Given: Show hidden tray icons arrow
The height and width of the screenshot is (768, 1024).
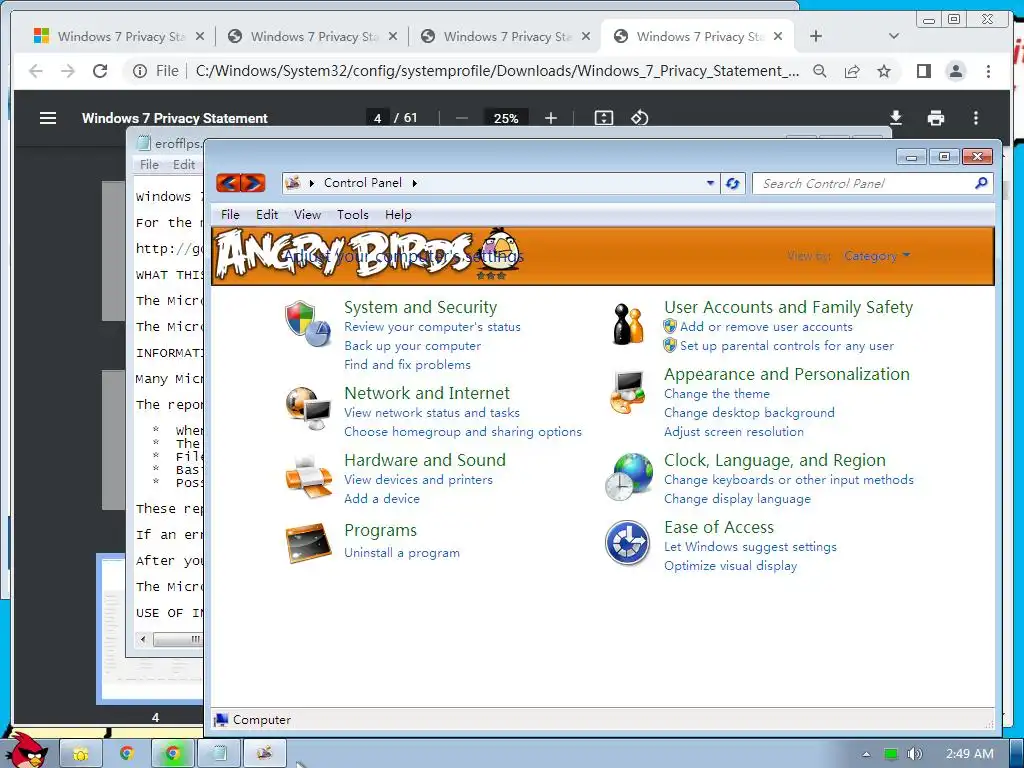Looking at the screenshot, I should pyautogui.click(x=866, y=754).
